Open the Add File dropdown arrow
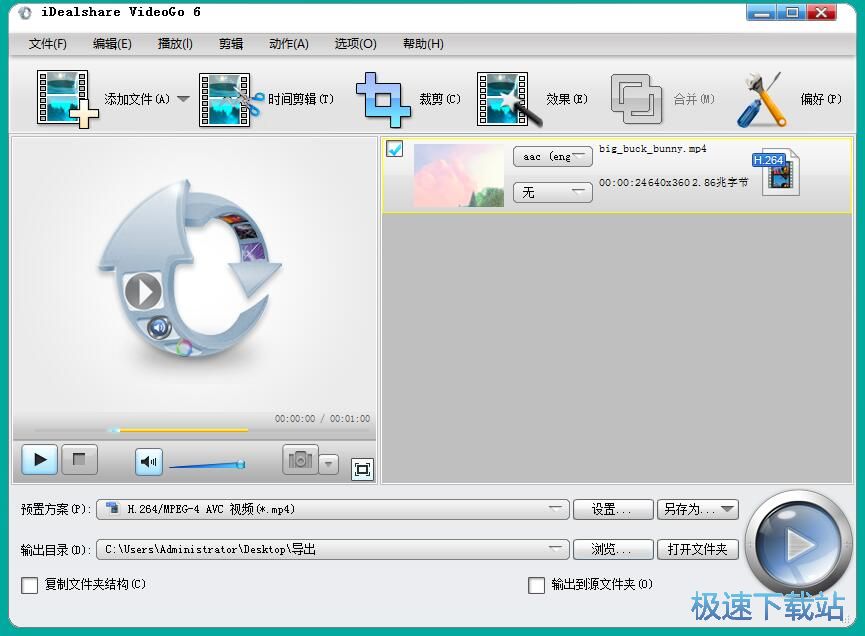 coord(183,99)
